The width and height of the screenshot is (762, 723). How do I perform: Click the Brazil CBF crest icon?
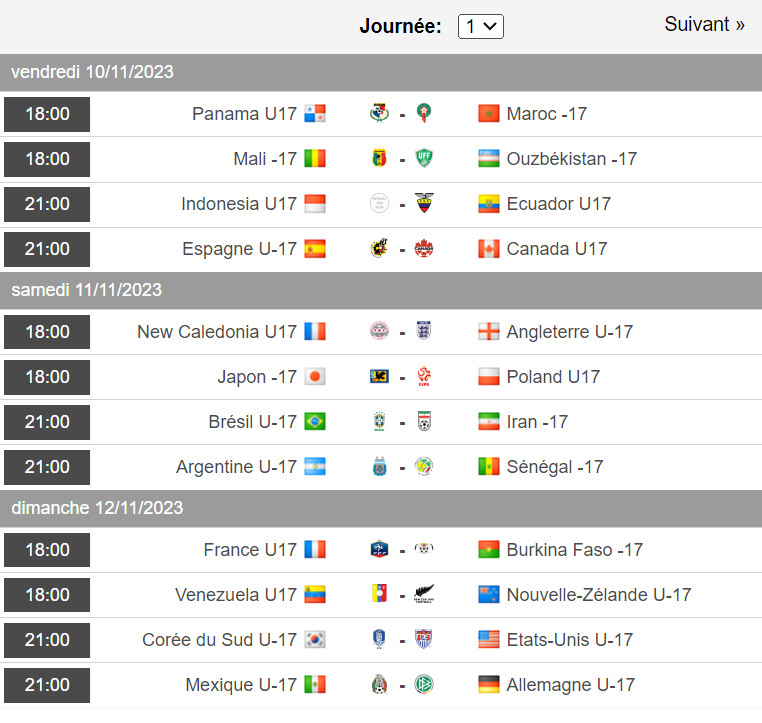[379, 421]
